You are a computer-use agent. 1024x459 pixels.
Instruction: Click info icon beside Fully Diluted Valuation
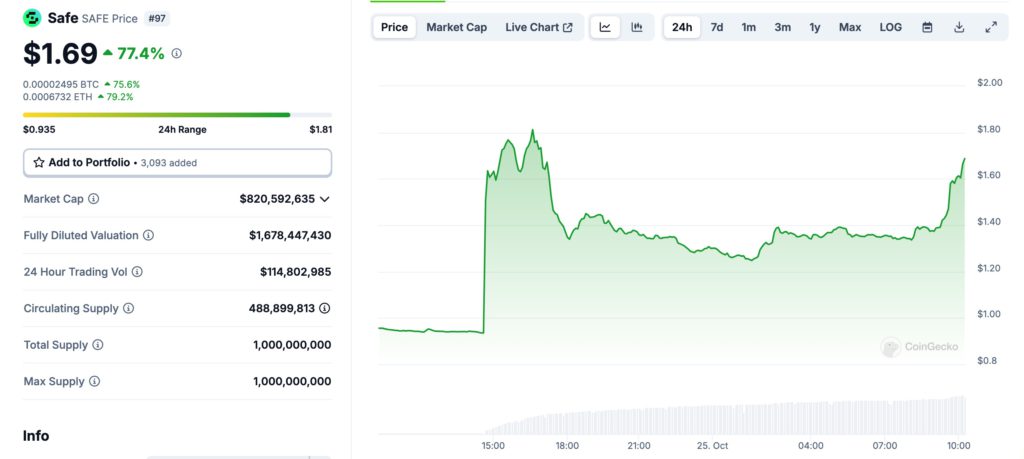point(148,235)
